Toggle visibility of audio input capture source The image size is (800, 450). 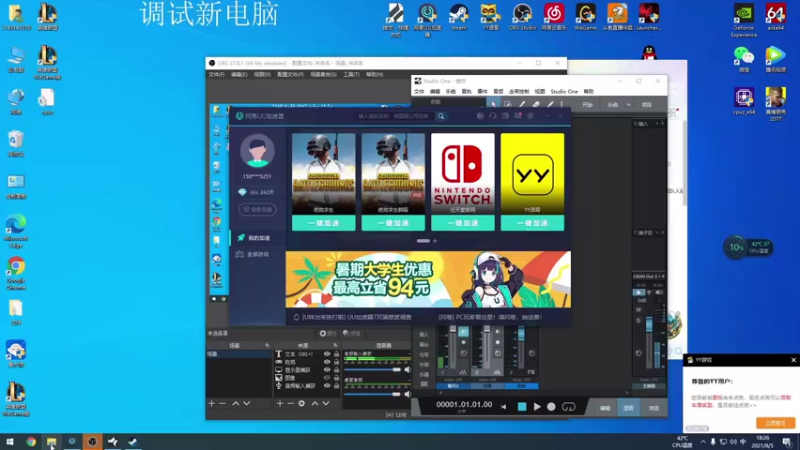coord(327,386)
